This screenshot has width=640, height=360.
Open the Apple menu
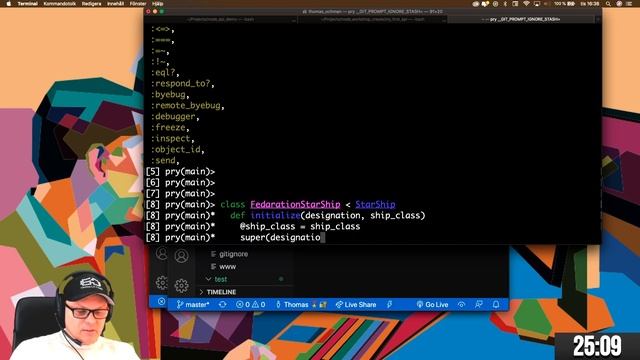coord(9,4)
